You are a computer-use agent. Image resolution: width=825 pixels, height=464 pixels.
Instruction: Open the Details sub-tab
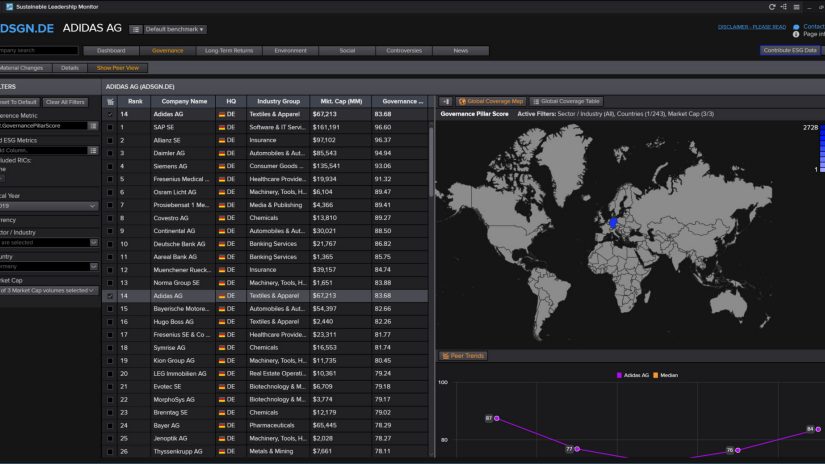(69, 68)
